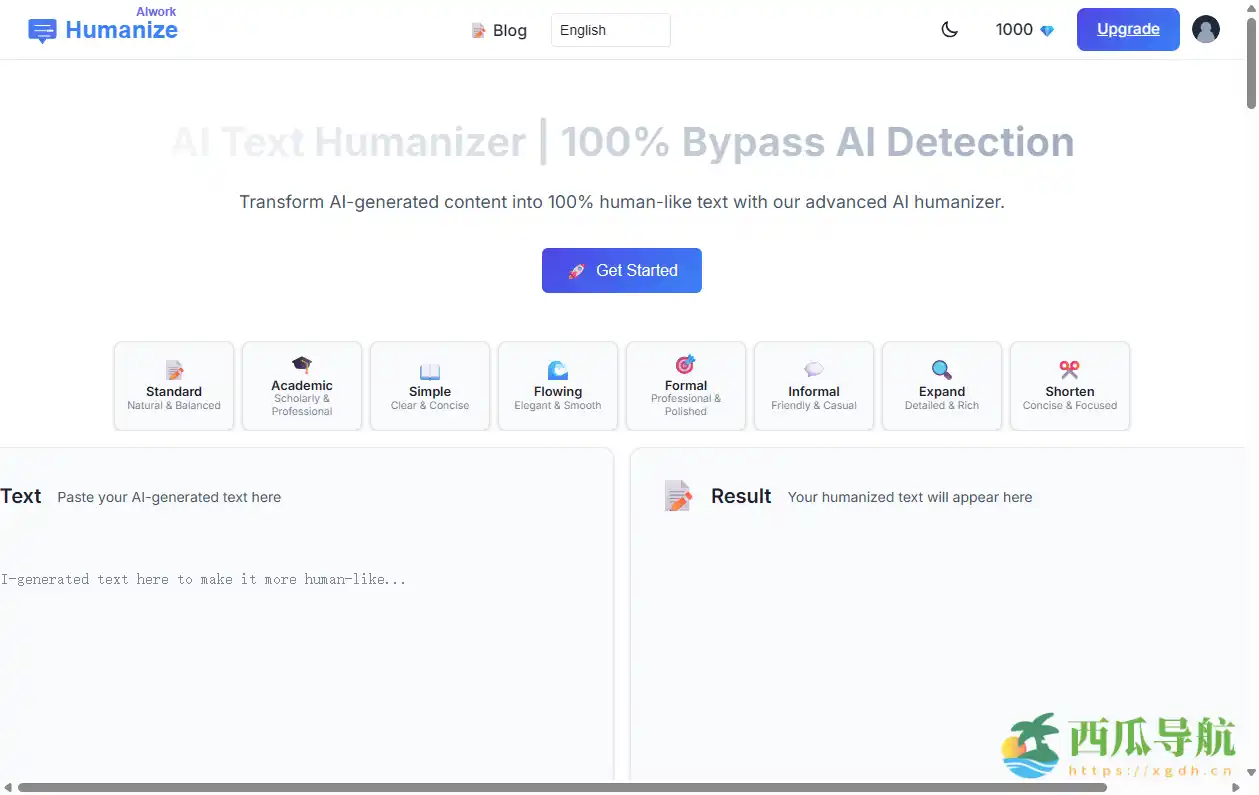This screenshot has width=1259, height=795.
Task: Choose the Informal chat-bubble style
Action: tap(813, 386)
